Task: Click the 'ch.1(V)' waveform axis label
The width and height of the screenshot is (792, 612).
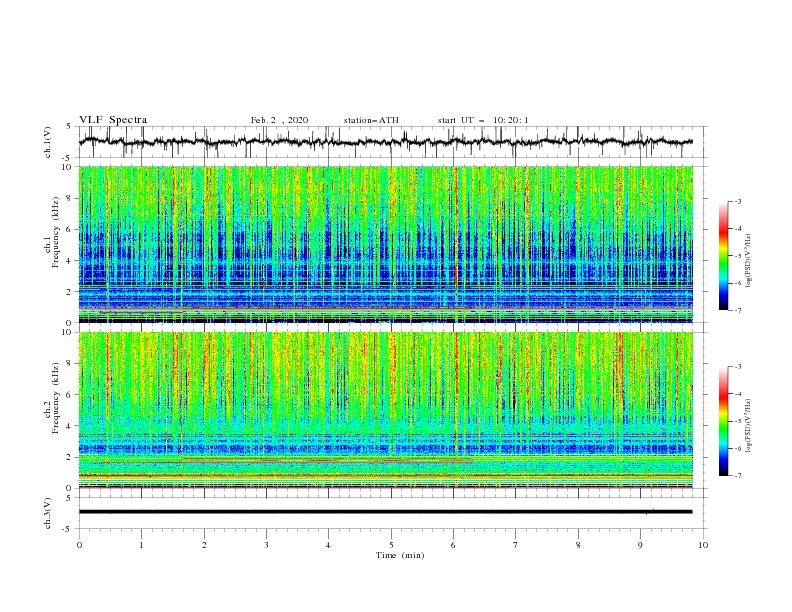Action: pyautogui.click(x=48, y=142)
